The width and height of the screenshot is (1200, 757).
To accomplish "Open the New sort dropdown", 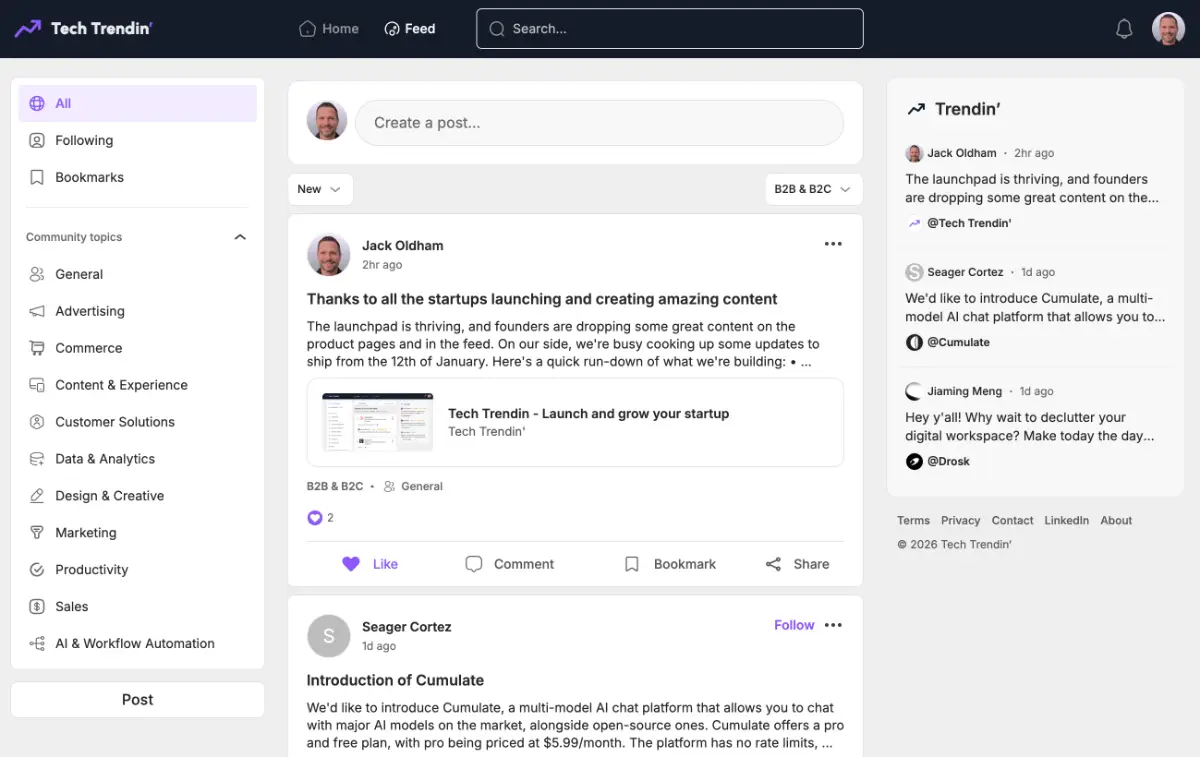I will 320,189.
